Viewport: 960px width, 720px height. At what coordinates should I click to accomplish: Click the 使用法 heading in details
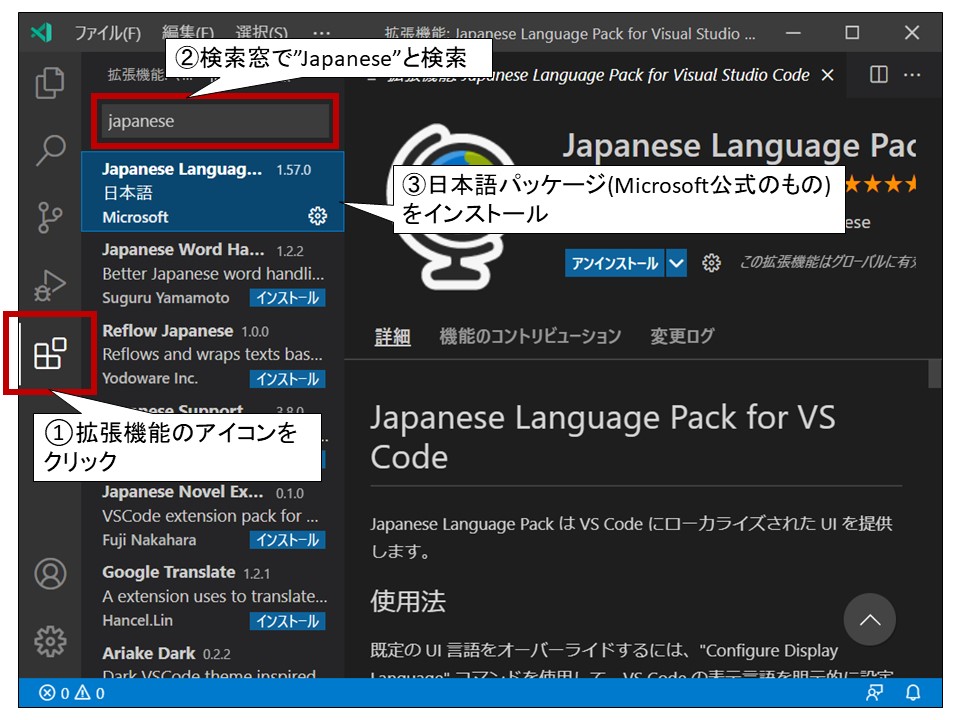[408, 601]
